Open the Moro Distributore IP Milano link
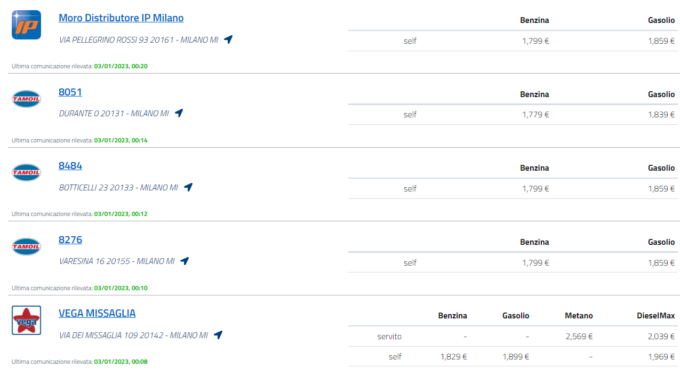 coord(121,18)
